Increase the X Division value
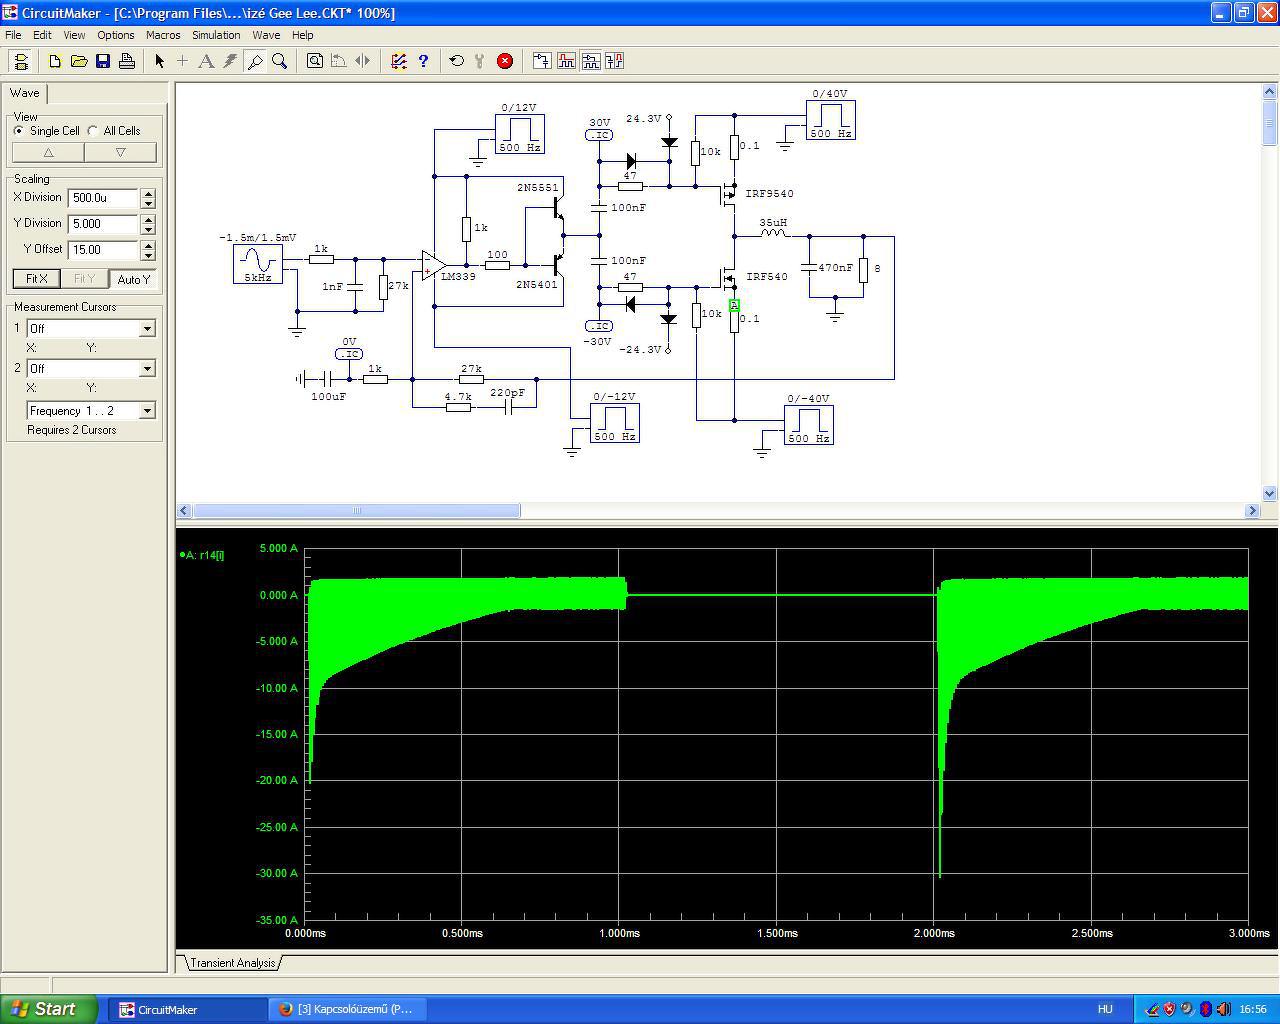This screenshot has width=1280, height=1024. [x=148, y=193]
